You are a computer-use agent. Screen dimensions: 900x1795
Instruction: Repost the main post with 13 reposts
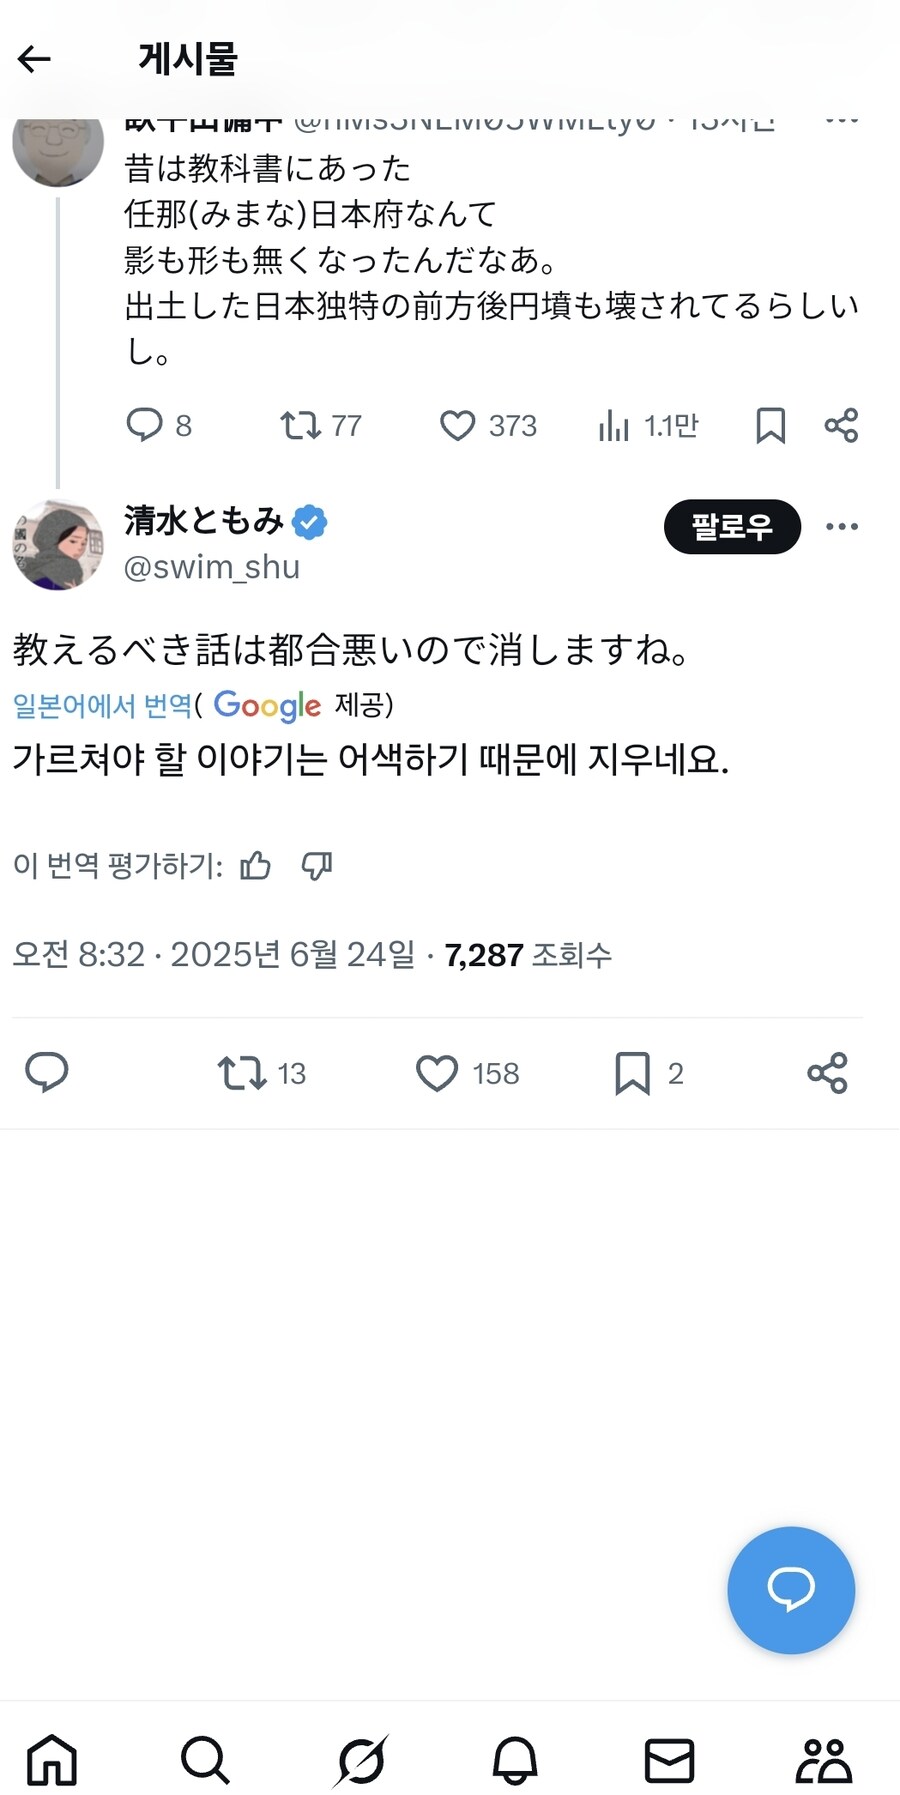[x=242, y=1073]
